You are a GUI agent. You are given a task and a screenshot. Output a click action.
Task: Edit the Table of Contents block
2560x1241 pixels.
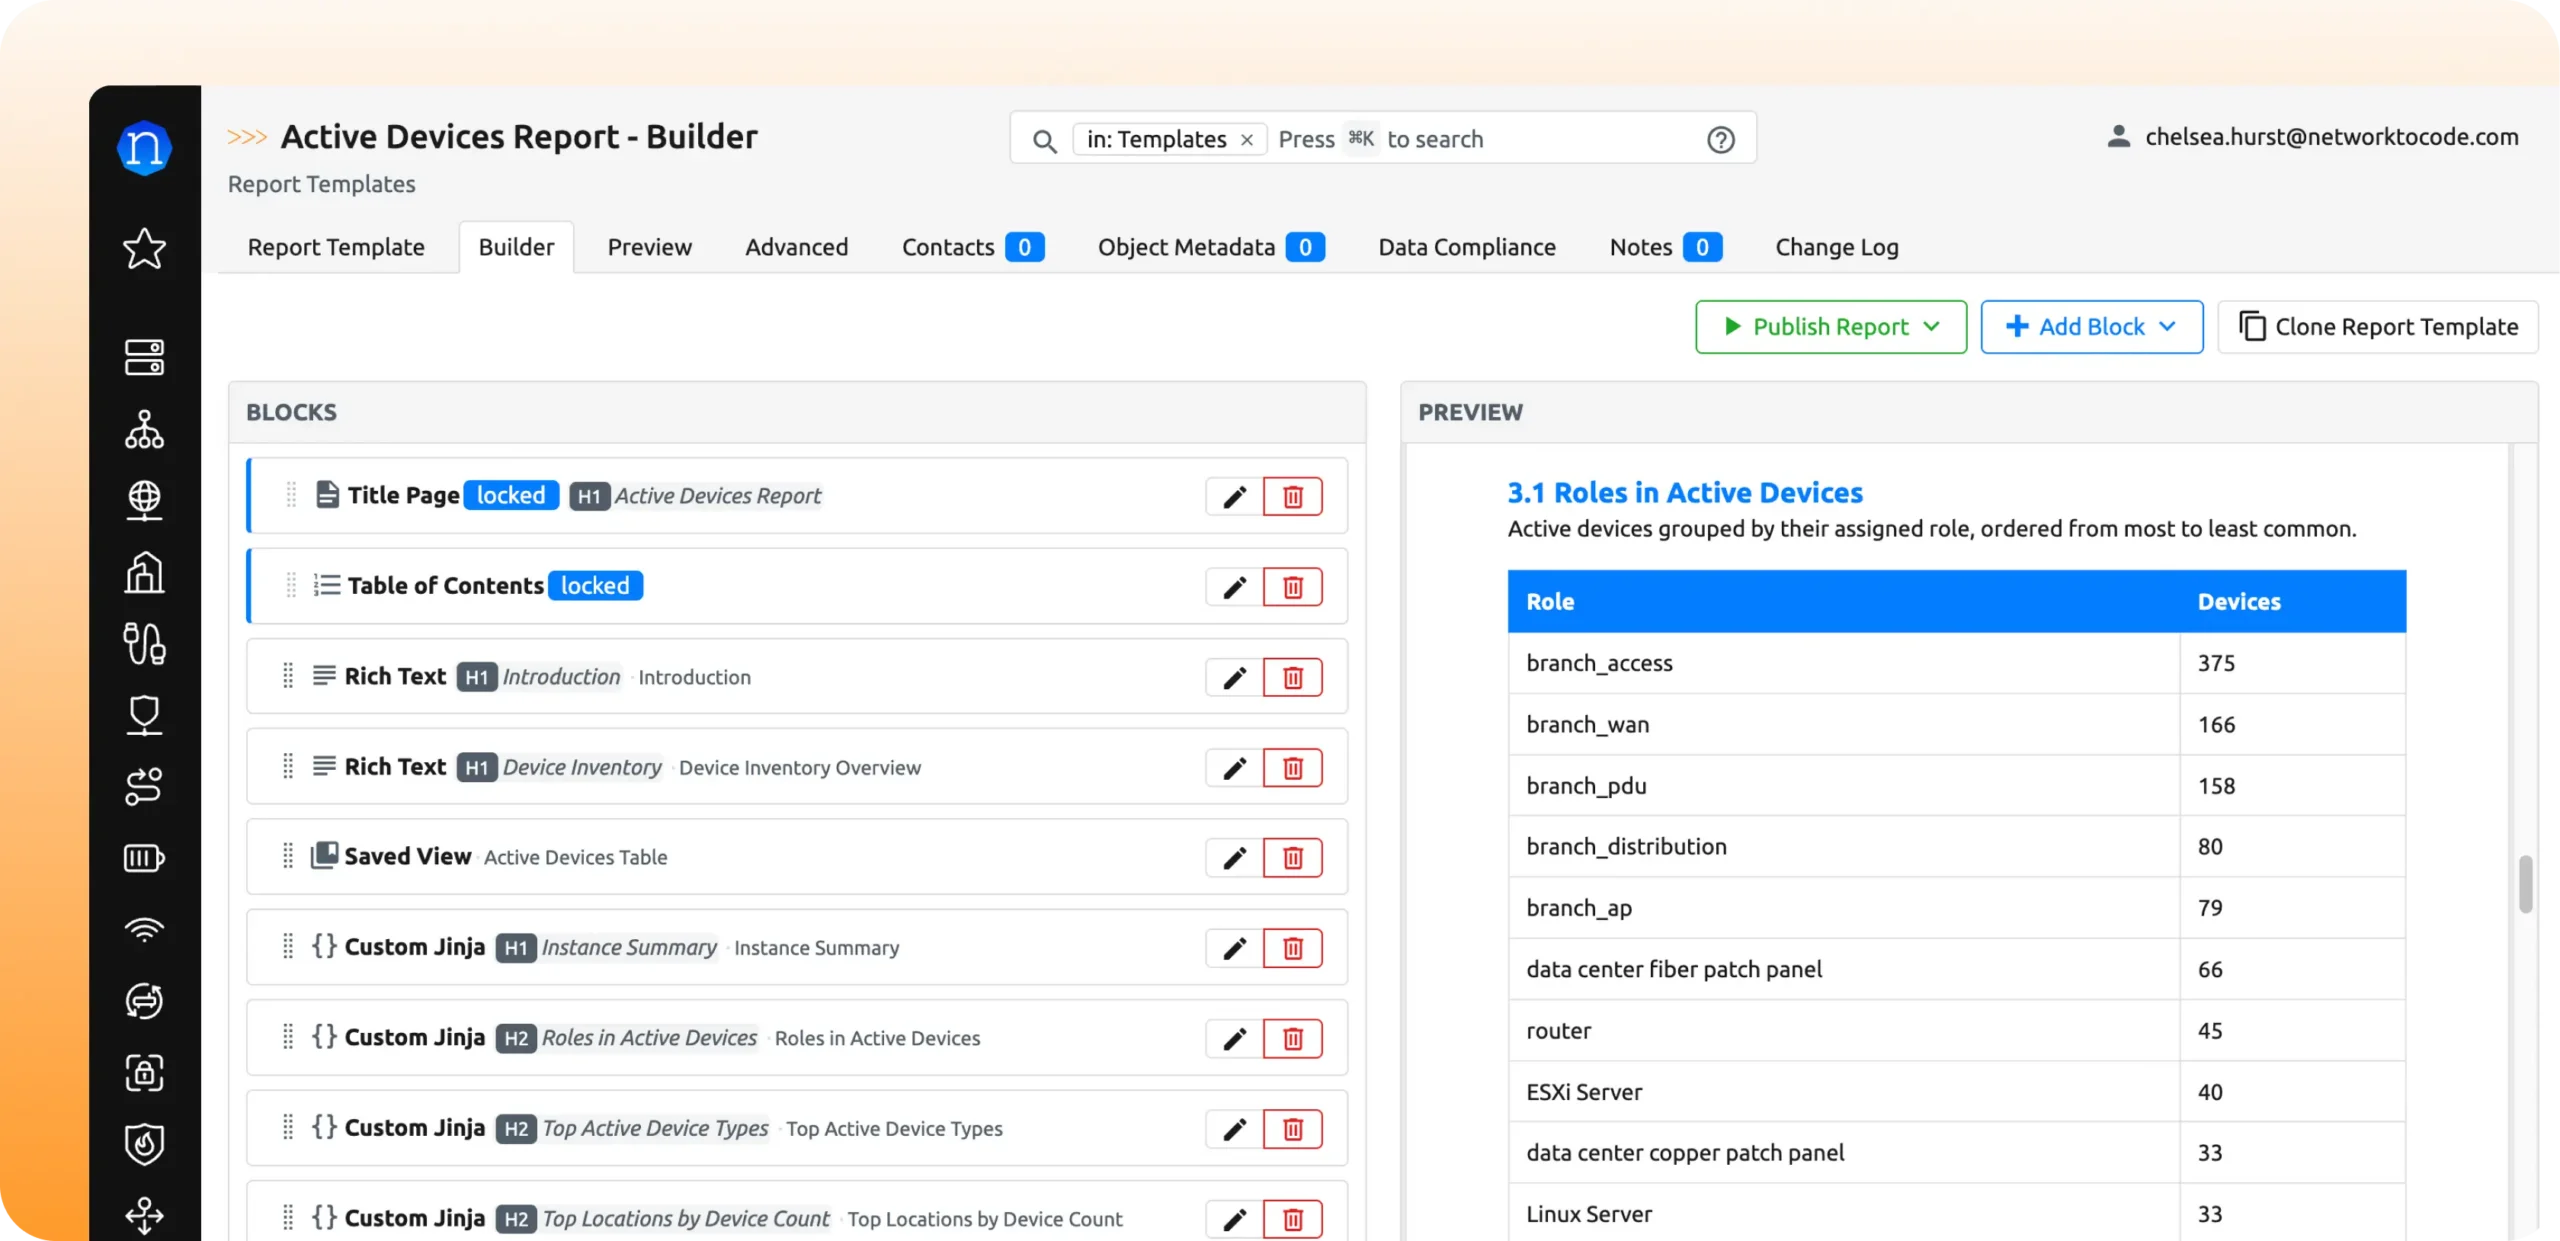tap(1234, 587)
